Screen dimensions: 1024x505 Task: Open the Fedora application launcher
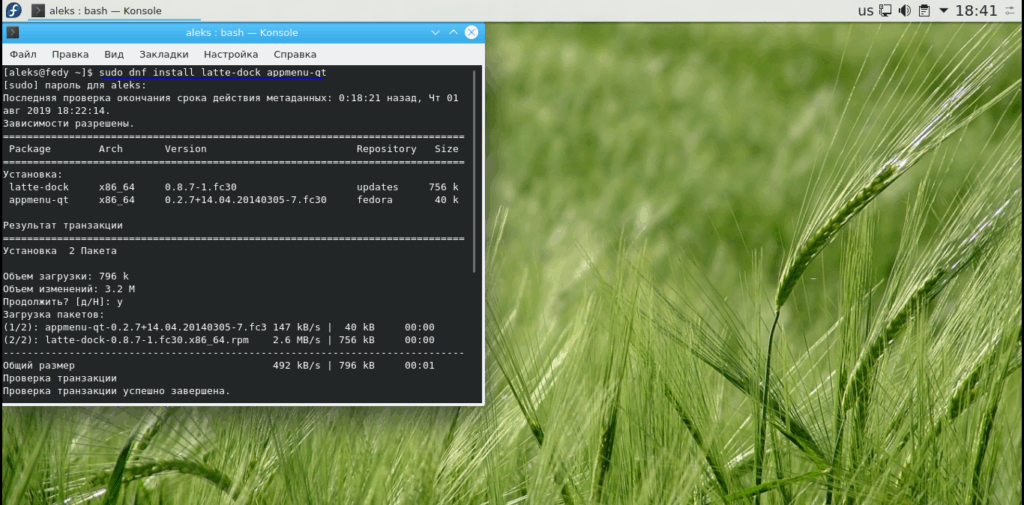(x=11, y=11)
